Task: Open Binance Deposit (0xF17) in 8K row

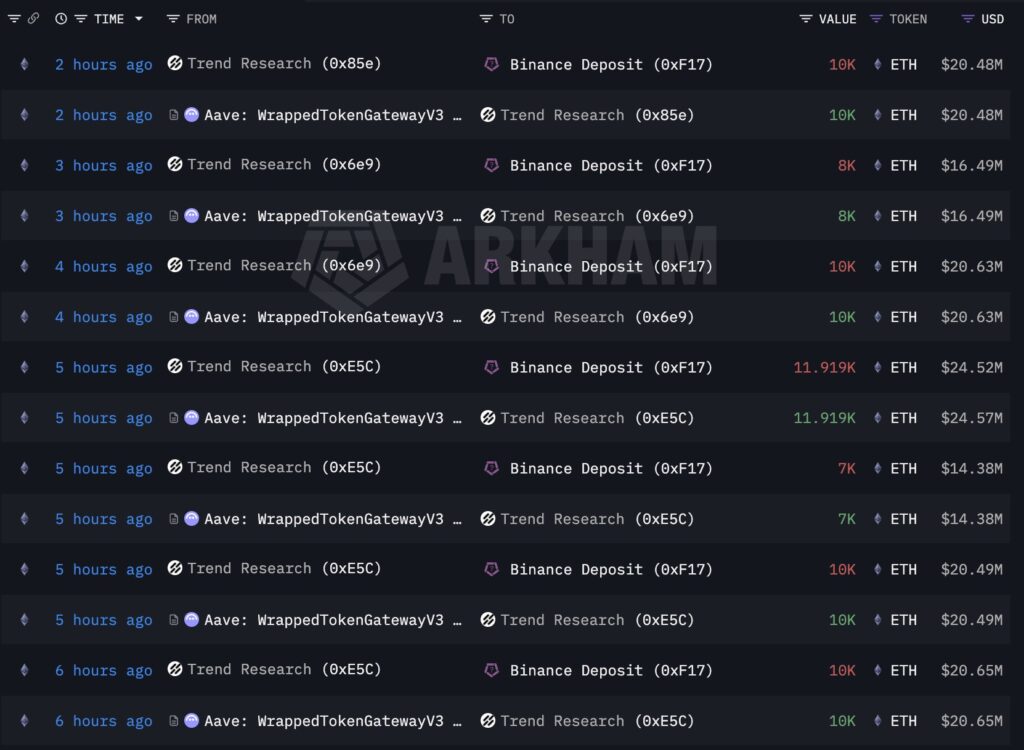Action: 611,165
